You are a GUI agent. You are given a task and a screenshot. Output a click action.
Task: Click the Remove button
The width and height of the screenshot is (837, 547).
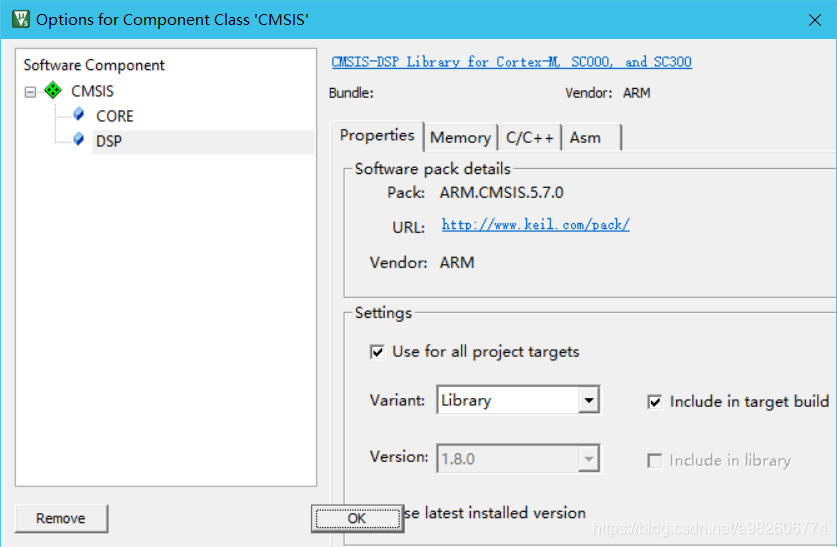tap(61, 518)
